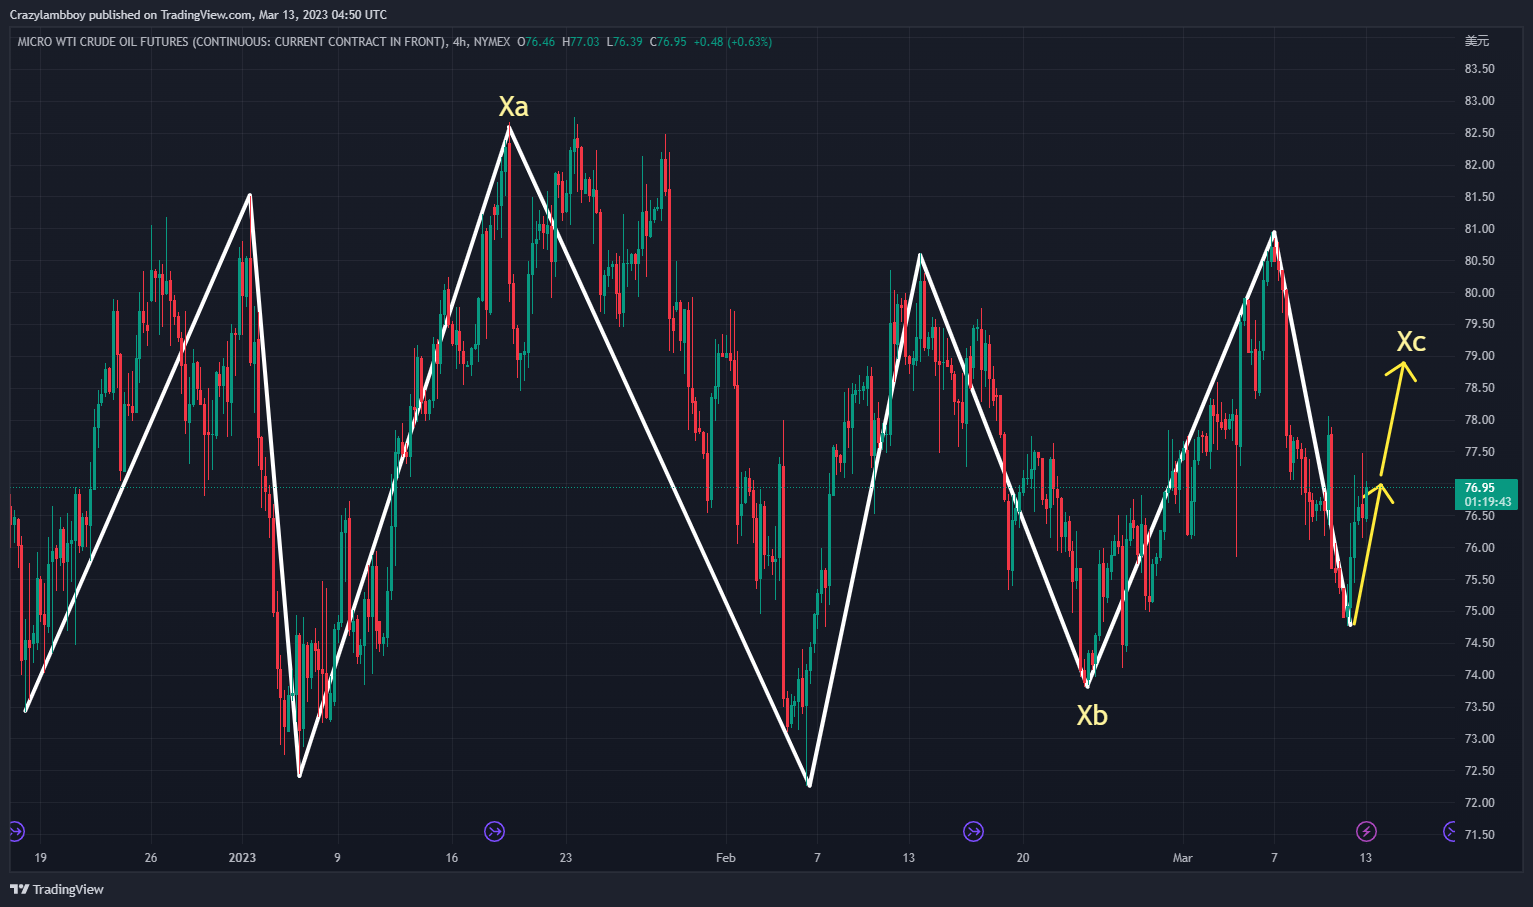Click the 72.00 price axis label
The width and height of the screenshot is (1533, 907).
coord(1480,803)
